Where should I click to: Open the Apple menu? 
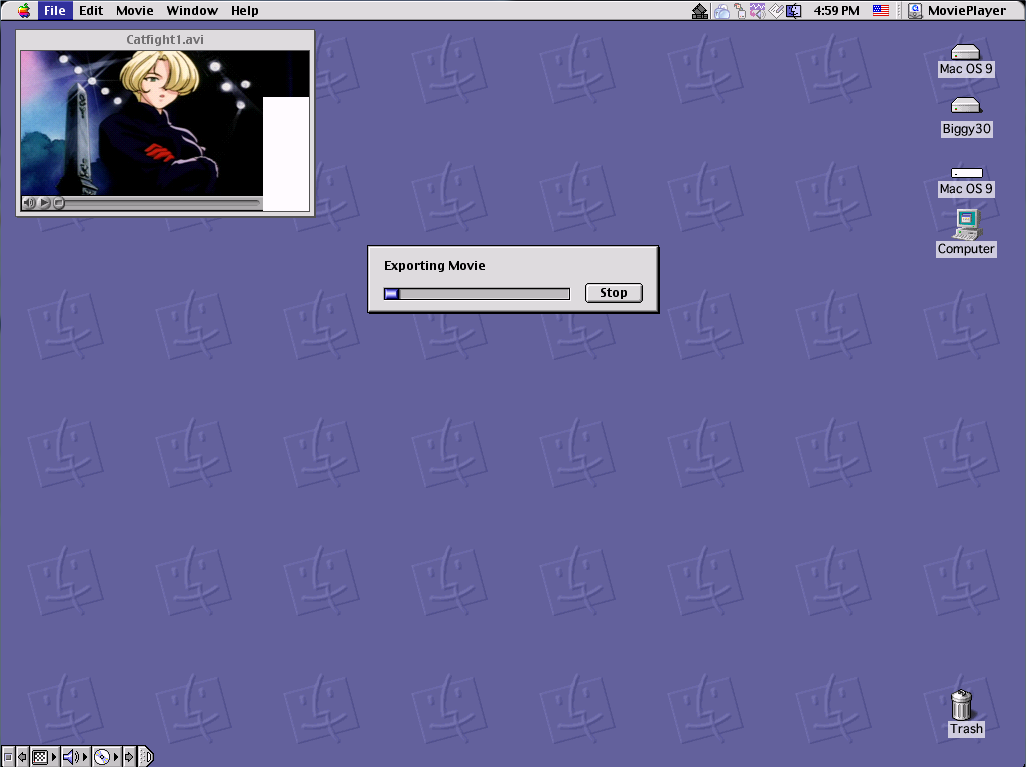(23, 11)
